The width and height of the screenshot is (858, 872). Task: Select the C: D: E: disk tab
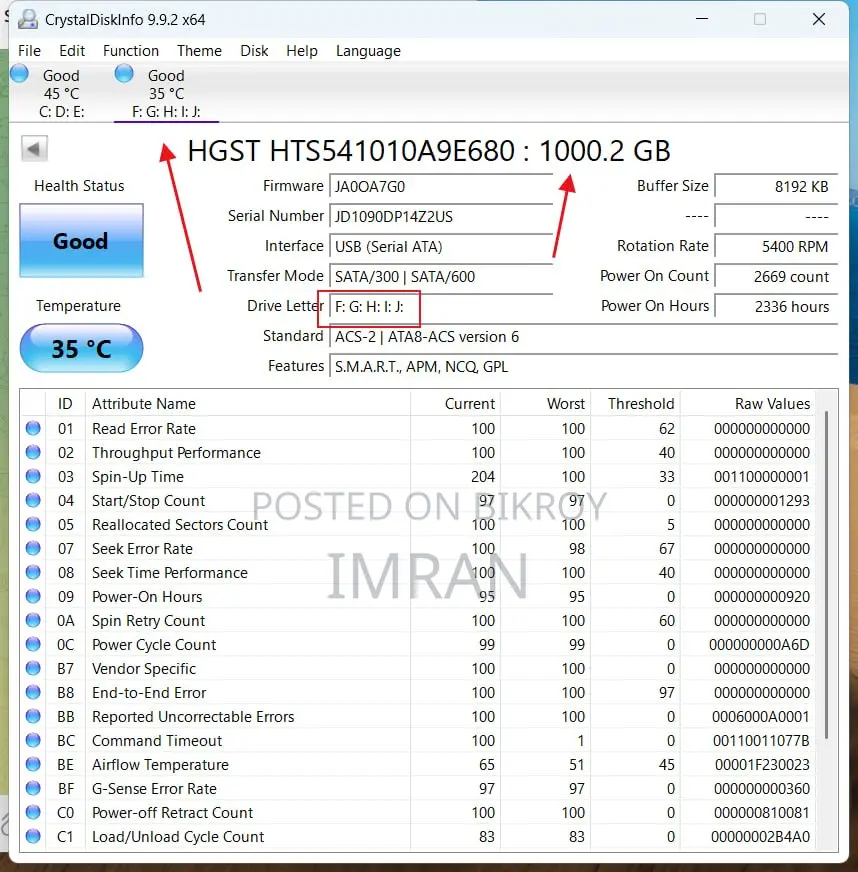click(x=61, y=93)
